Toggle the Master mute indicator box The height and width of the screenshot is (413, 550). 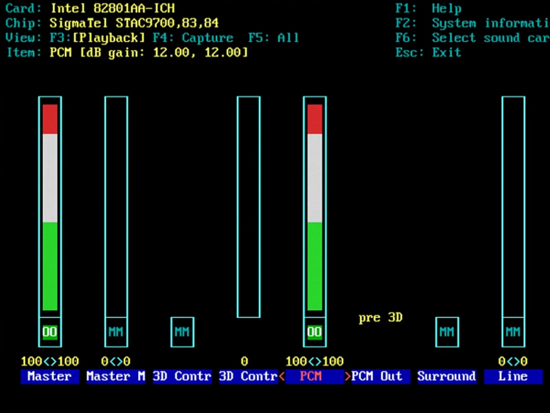point(50,332)
